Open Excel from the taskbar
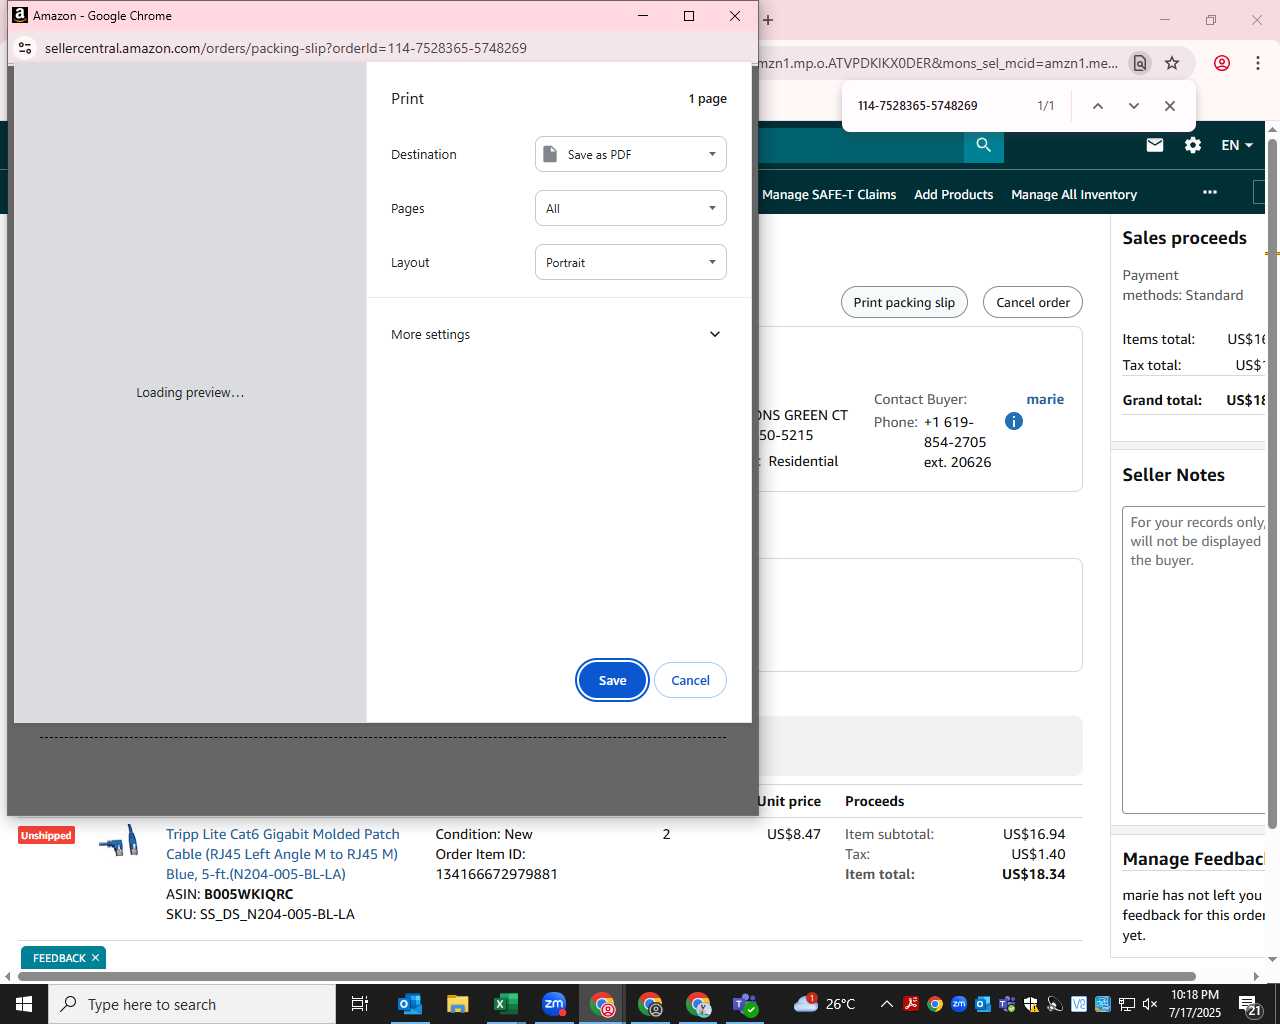 [x=506, y=1004]
